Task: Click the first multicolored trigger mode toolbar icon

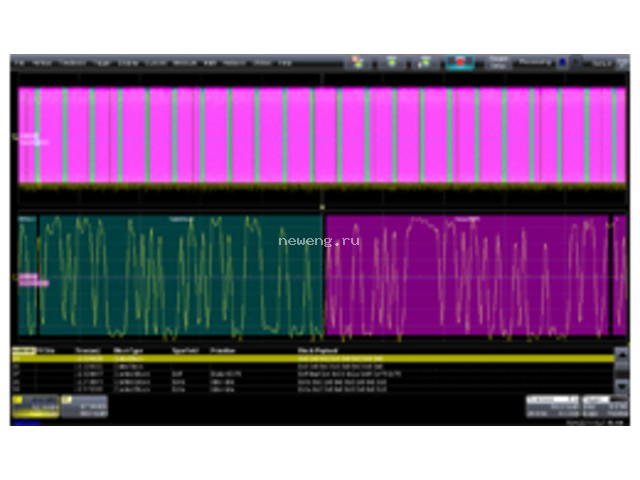Action: pos(358,62)
